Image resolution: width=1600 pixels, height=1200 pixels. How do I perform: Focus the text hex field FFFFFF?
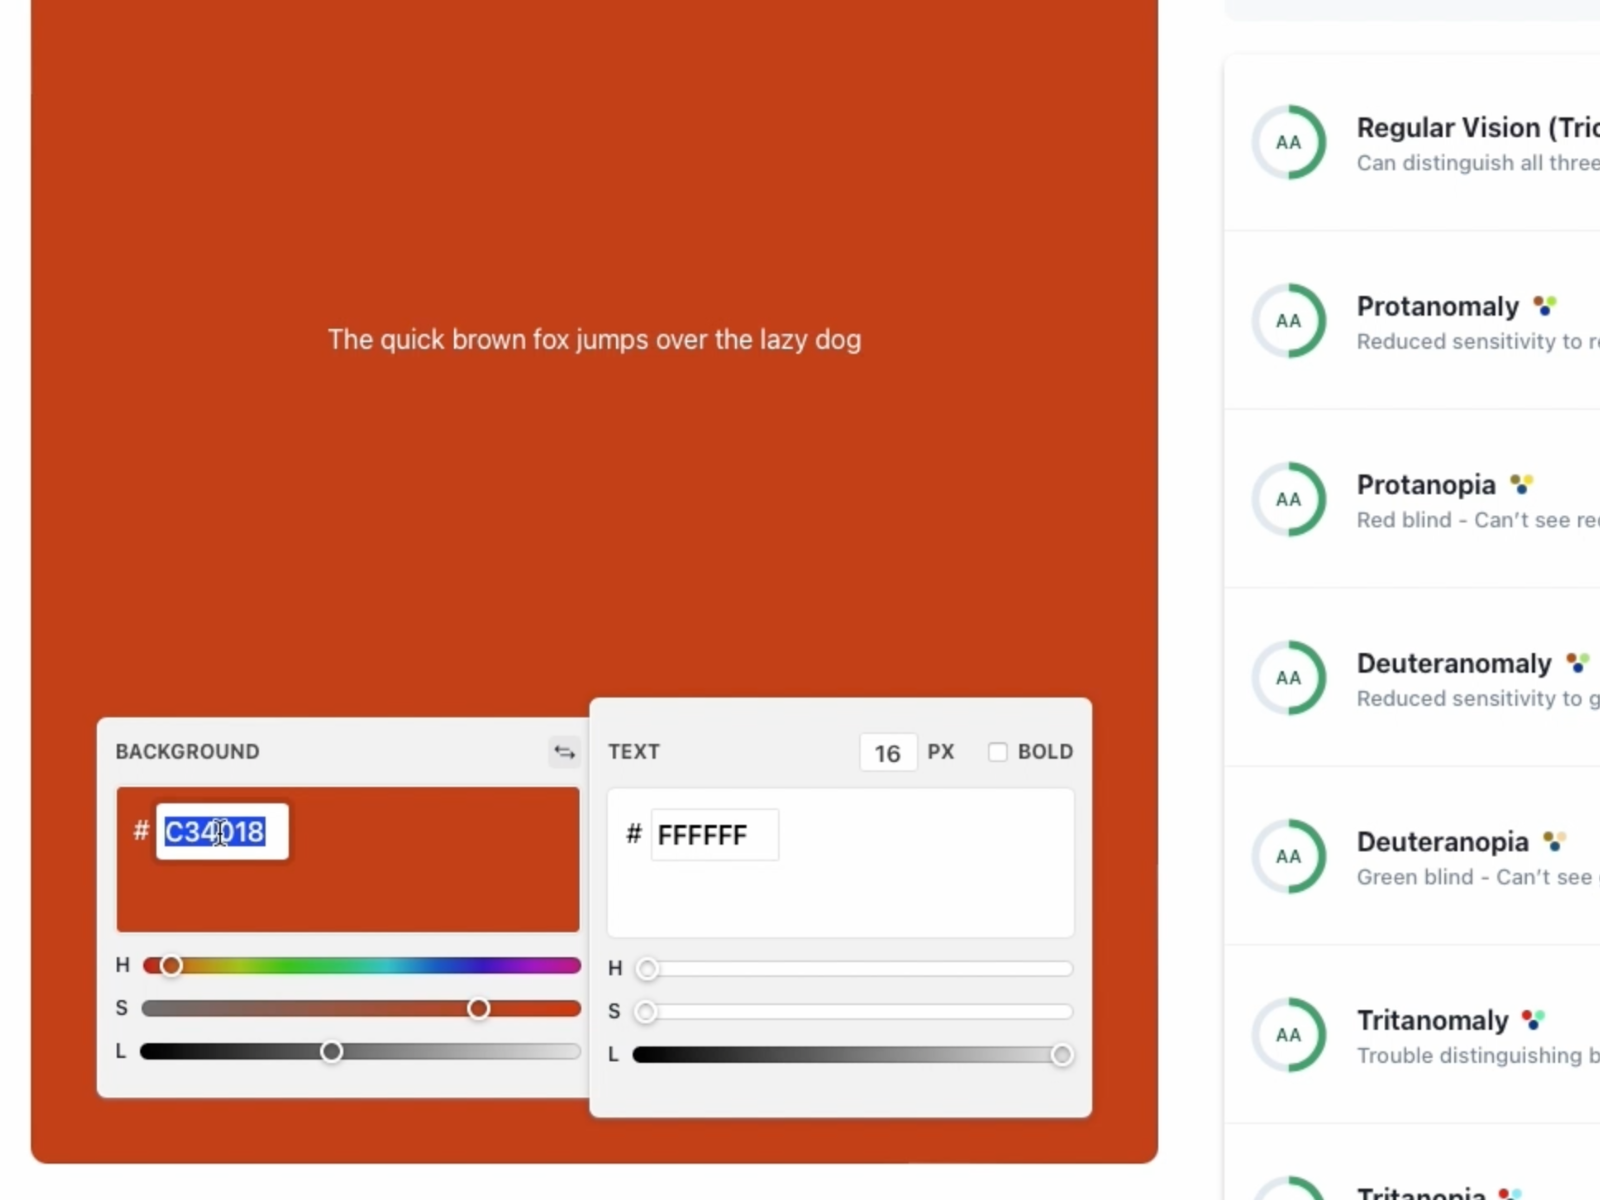coord(715,835)
